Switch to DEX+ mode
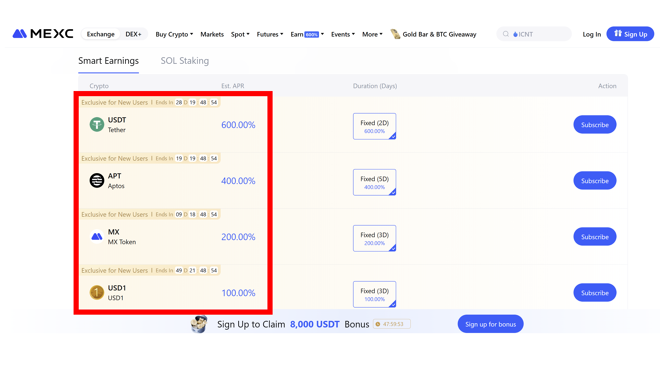The image size is (660, 371). click(133, 34)
